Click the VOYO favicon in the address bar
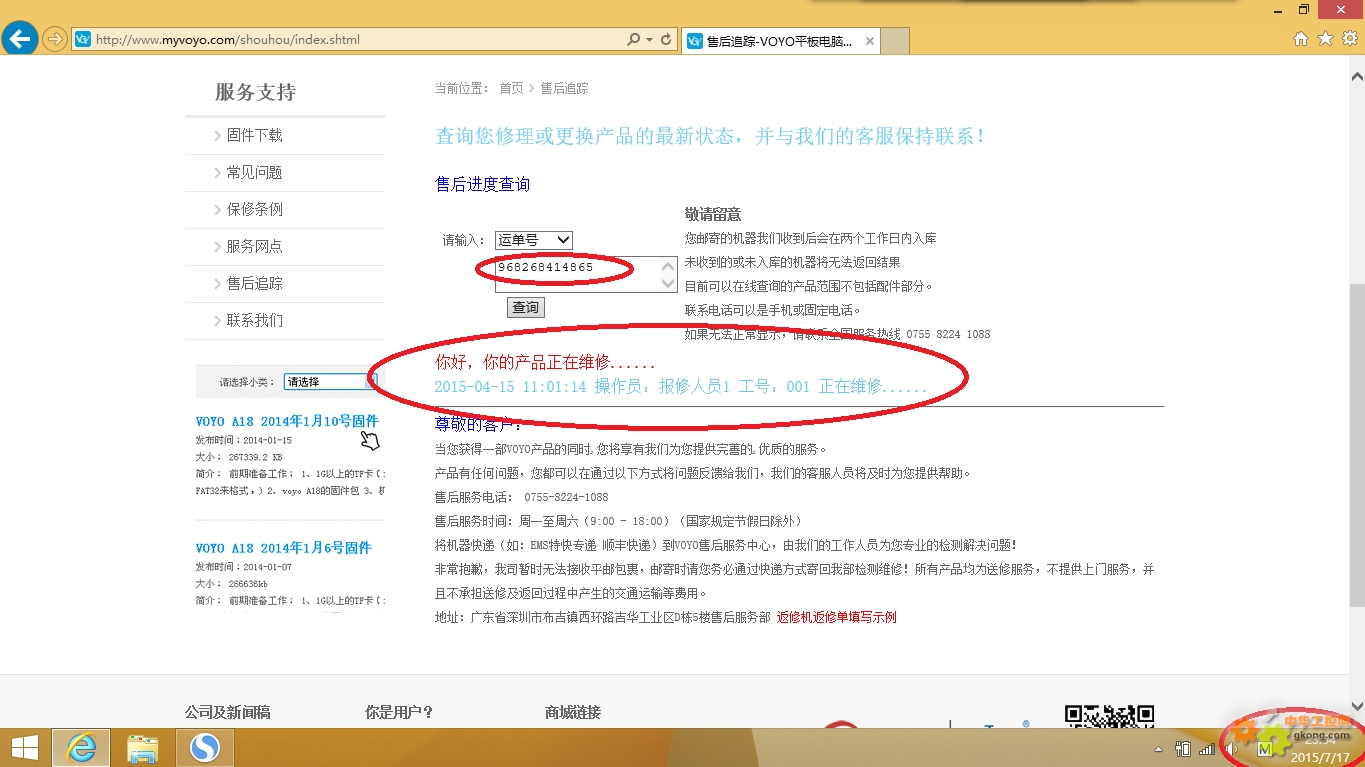Screen dimensions: 1365x767 tap(84, 40)
